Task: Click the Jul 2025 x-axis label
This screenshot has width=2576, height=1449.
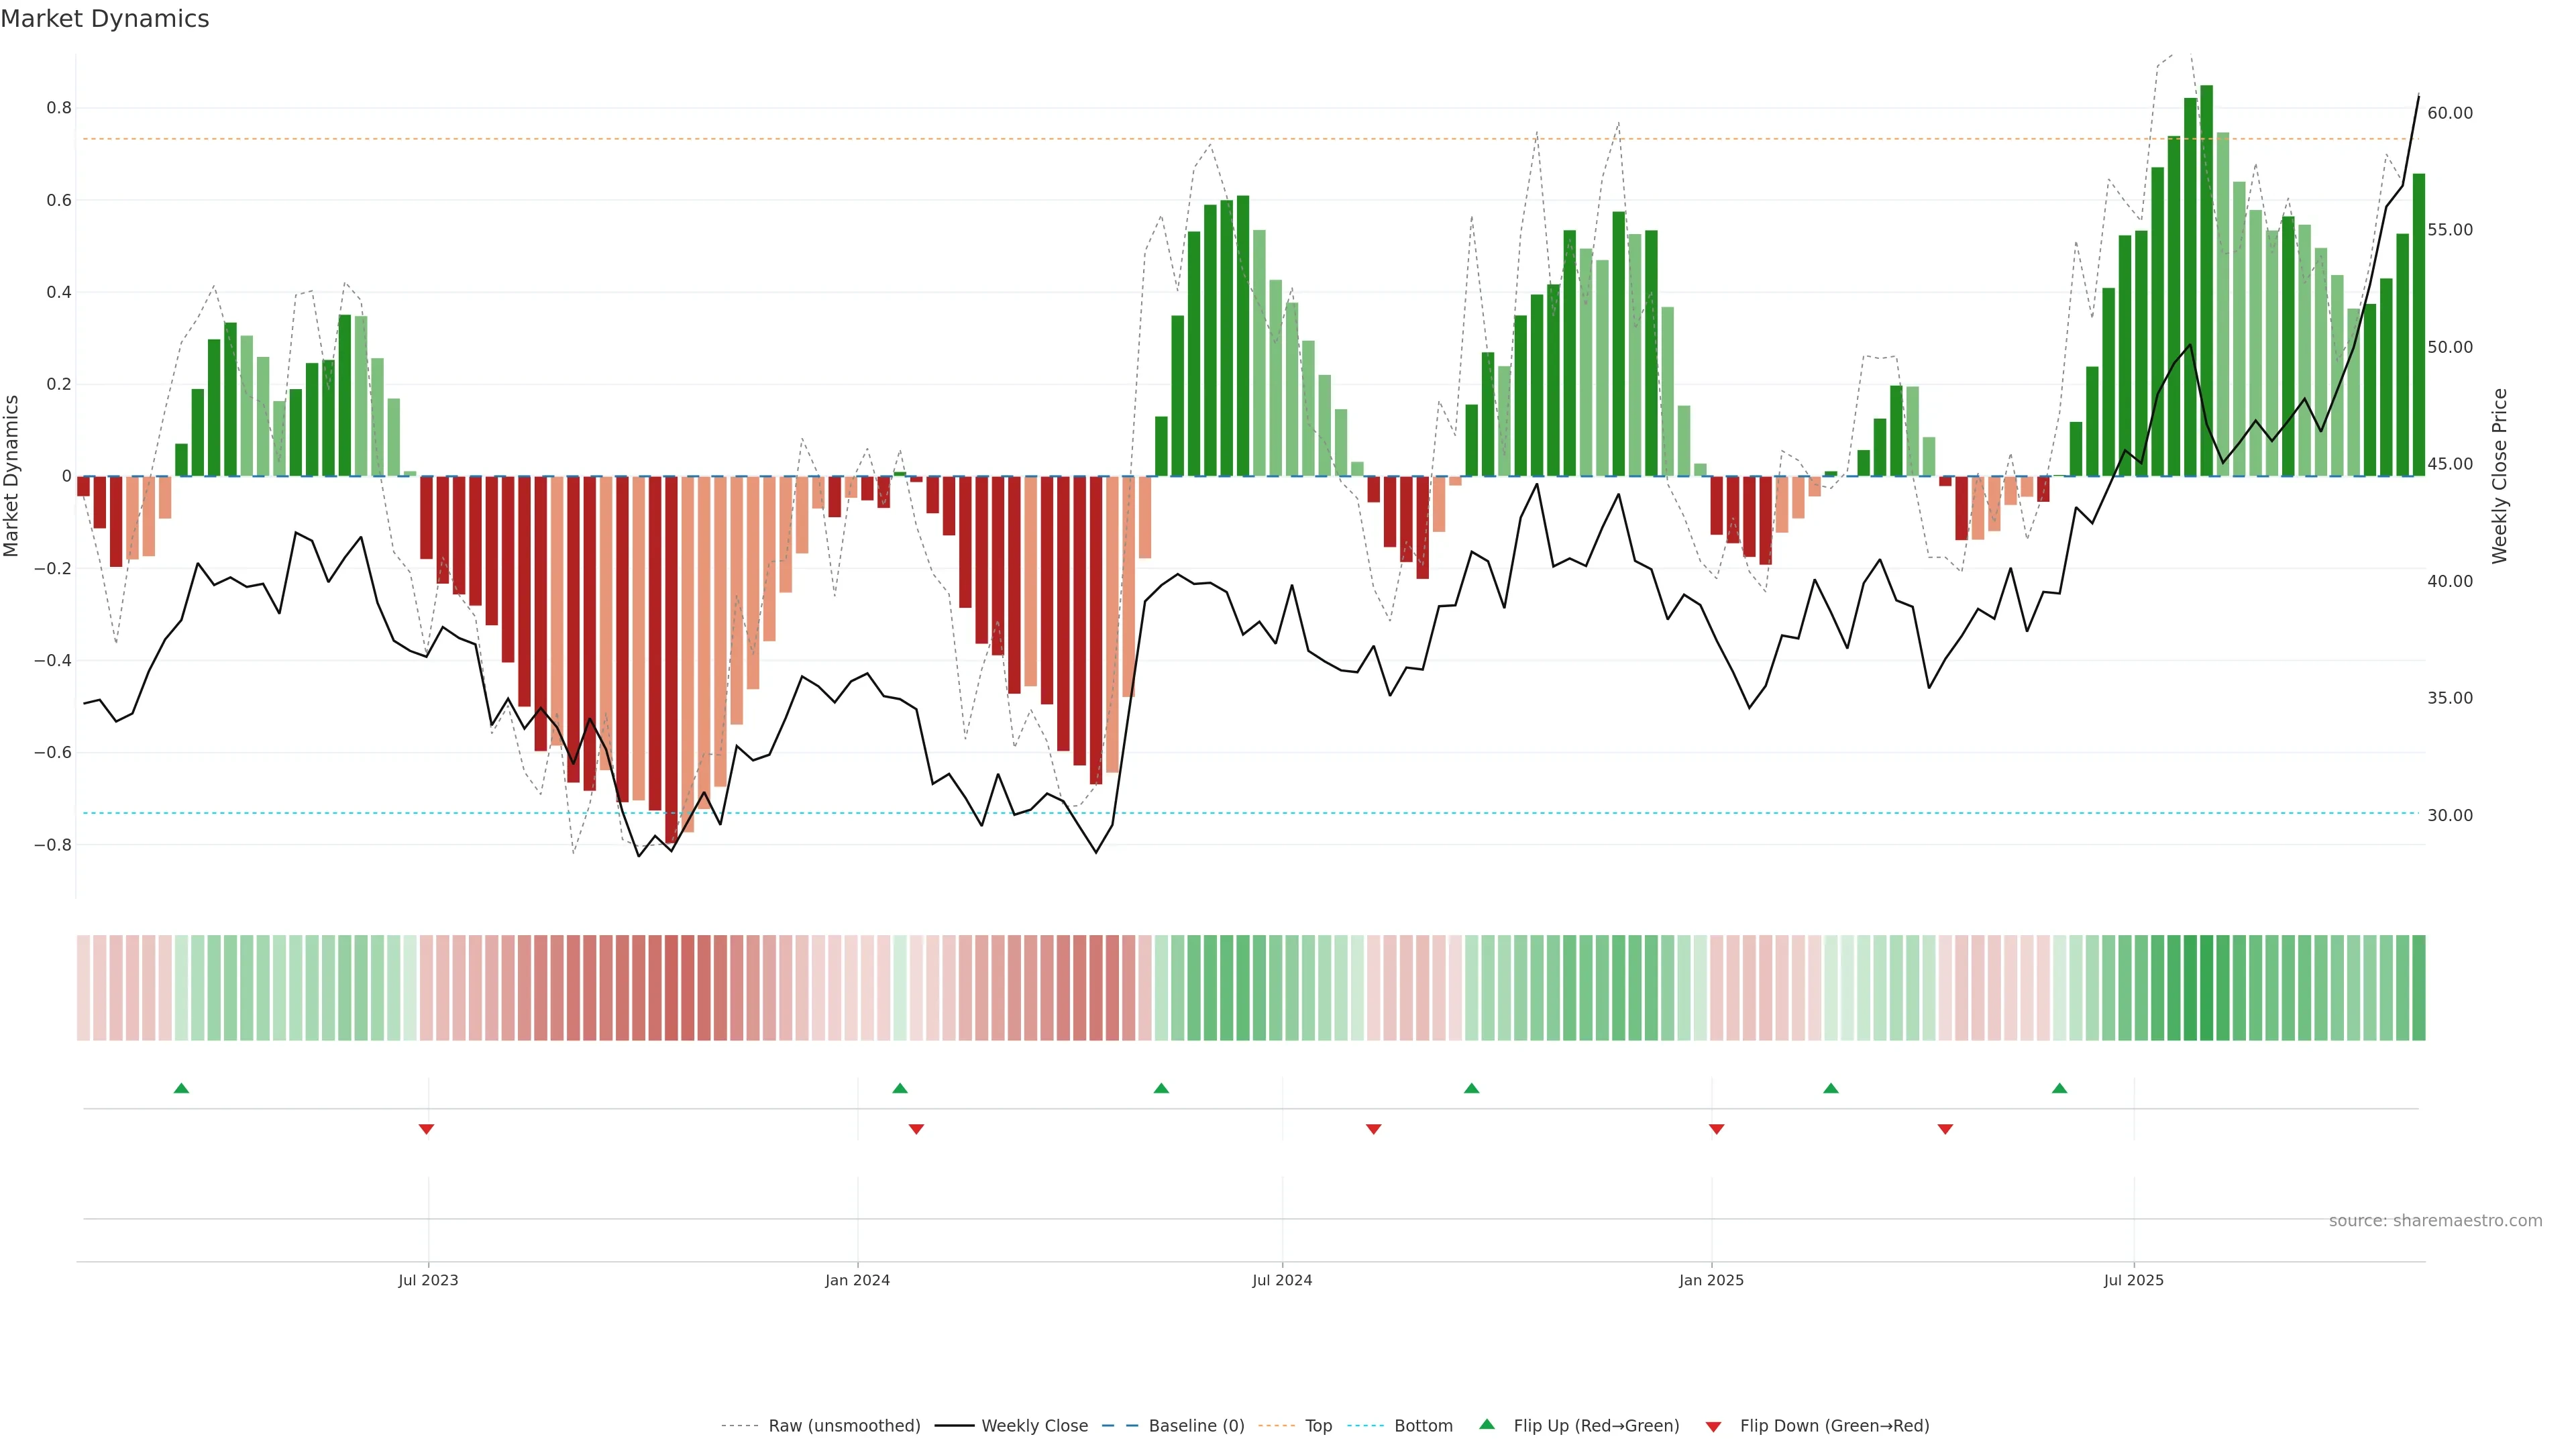Action: coord(2133,1280)
